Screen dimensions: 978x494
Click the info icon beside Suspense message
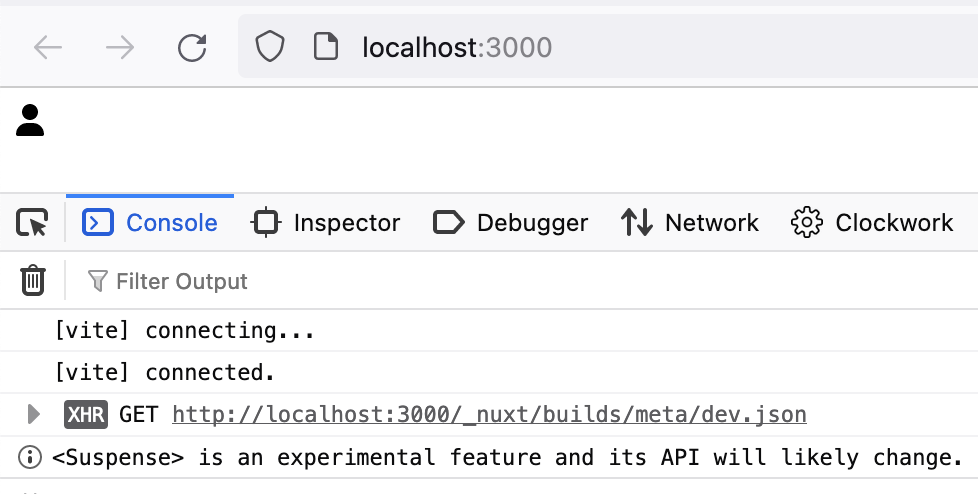click(x=30, y=458)
